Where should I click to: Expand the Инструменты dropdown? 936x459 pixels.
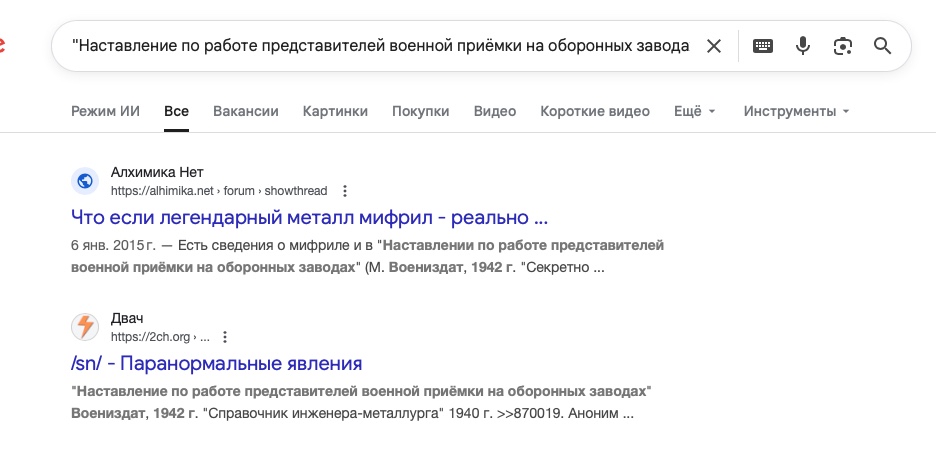coord(796,111)
